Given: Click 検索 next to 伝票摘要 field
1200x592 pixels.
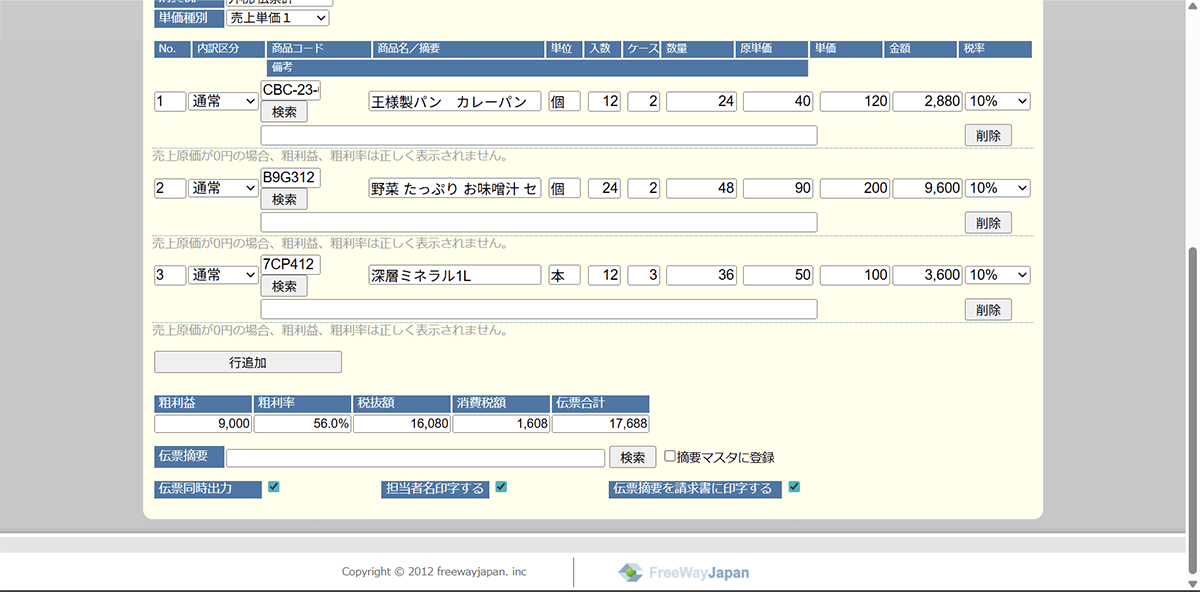Looking at the screenshot, I should click(x=632, y=457).
